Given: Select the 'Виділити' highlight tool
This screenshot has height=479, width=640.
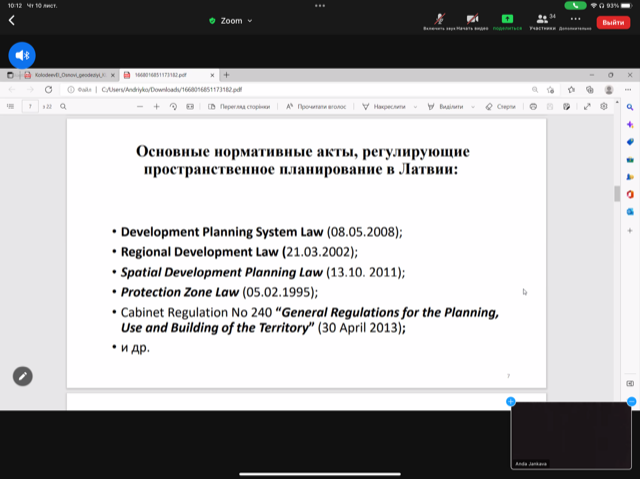Looking at the screenshot, I should [x=445, y=106].
